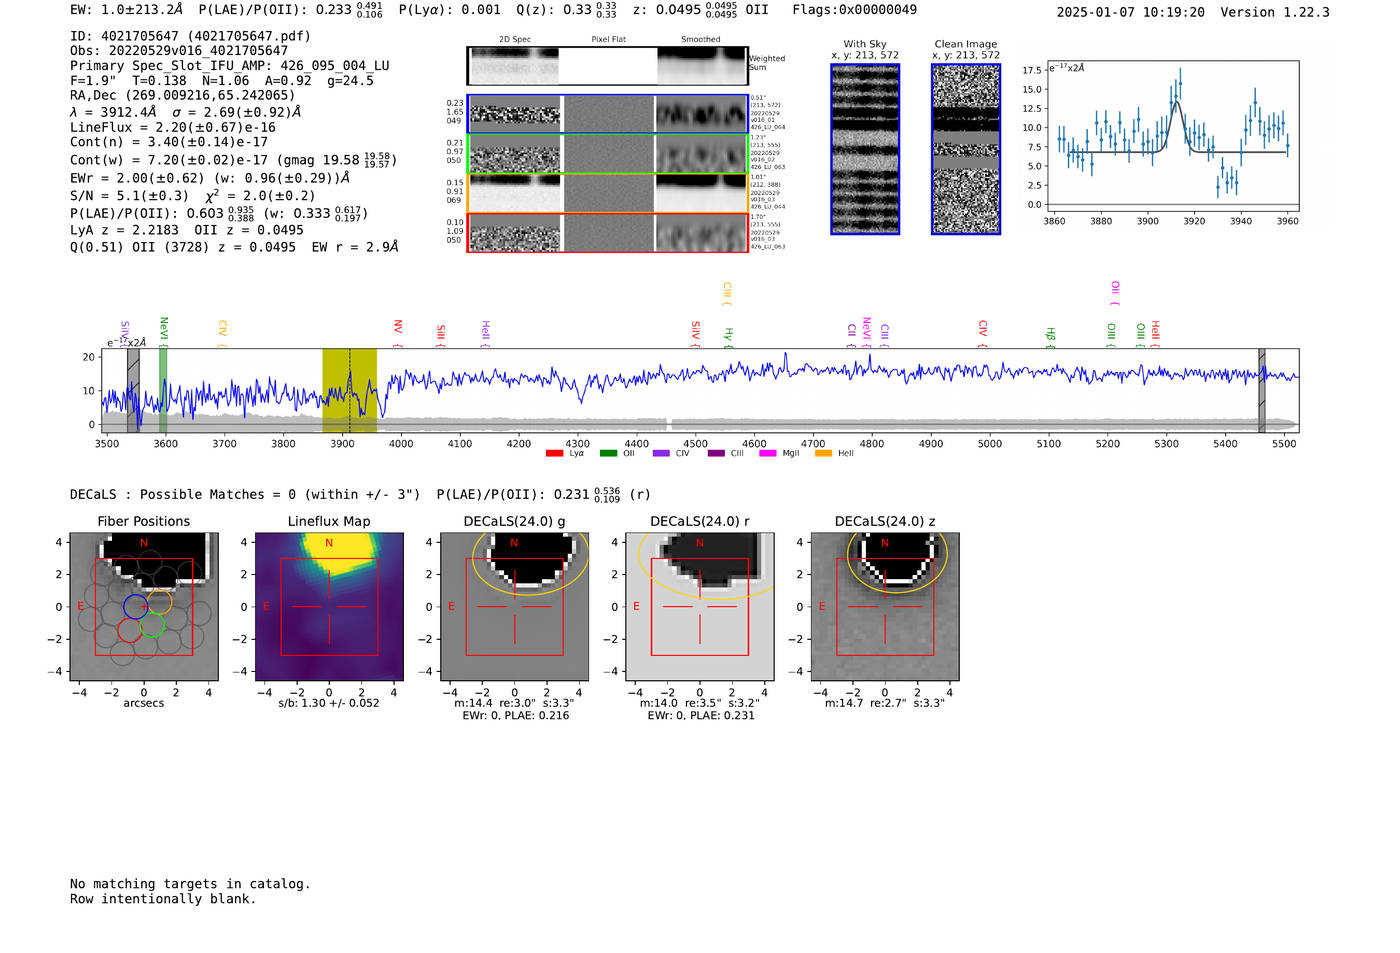Click the DECaLS Possible Matches header
The image size is (1400, 953).
click(245, 494)
